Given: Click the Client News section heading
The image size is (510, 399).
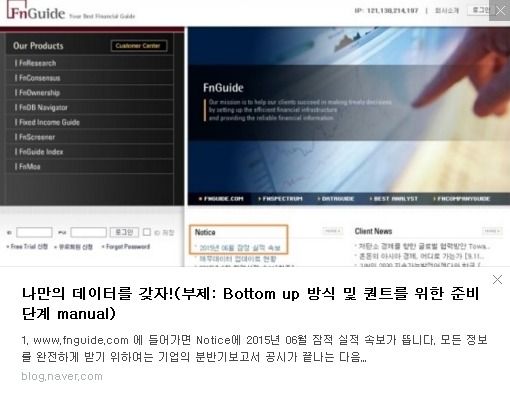Looking at the screenshot, I should click(373, 231).
